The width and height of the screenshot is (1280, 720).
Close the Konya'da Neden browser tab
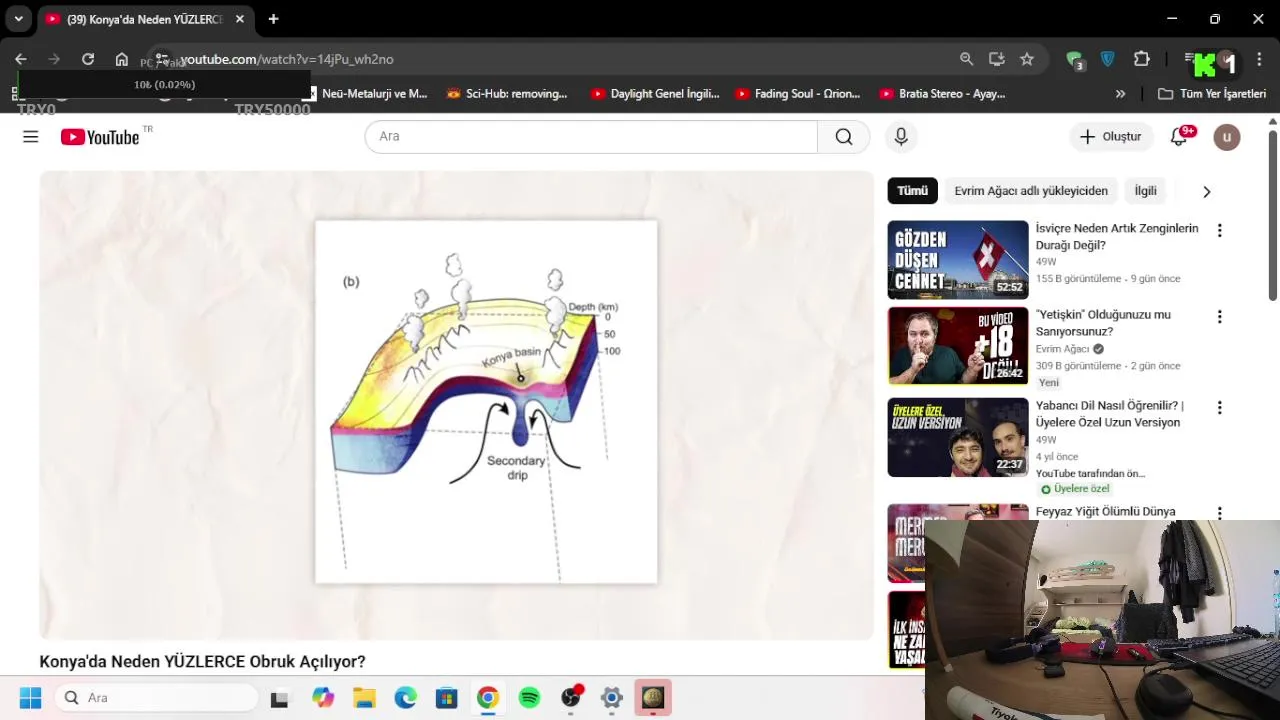[x=240, y=19]
